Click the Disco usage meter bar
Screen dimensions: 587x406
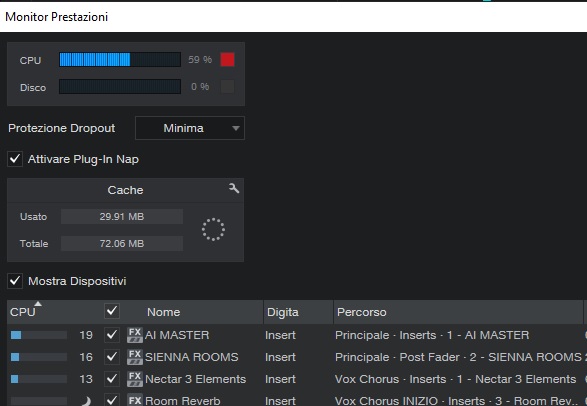tap(120, 86)
